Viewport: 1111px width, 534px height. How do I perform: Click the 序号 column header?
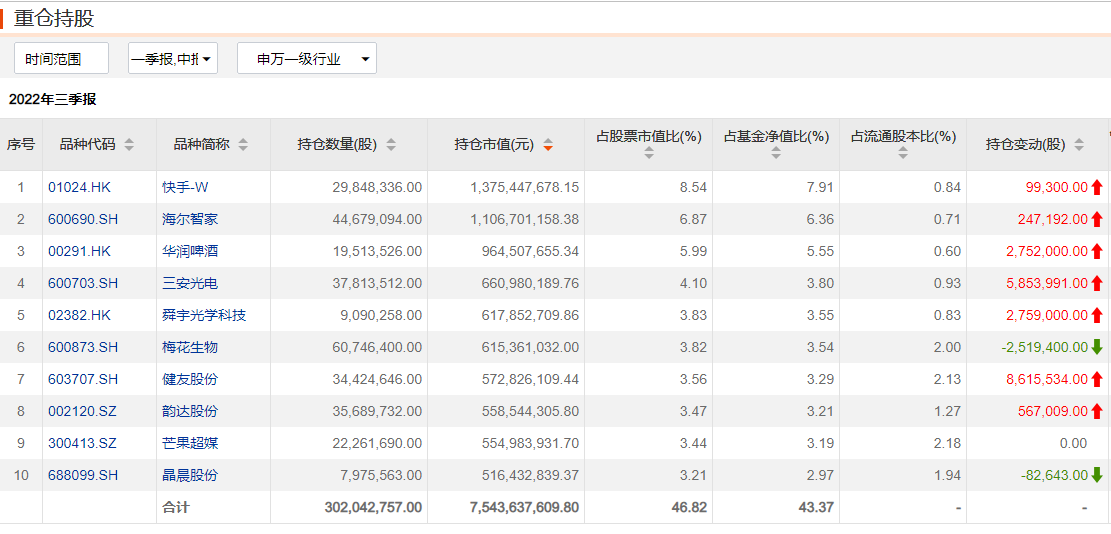21,145
